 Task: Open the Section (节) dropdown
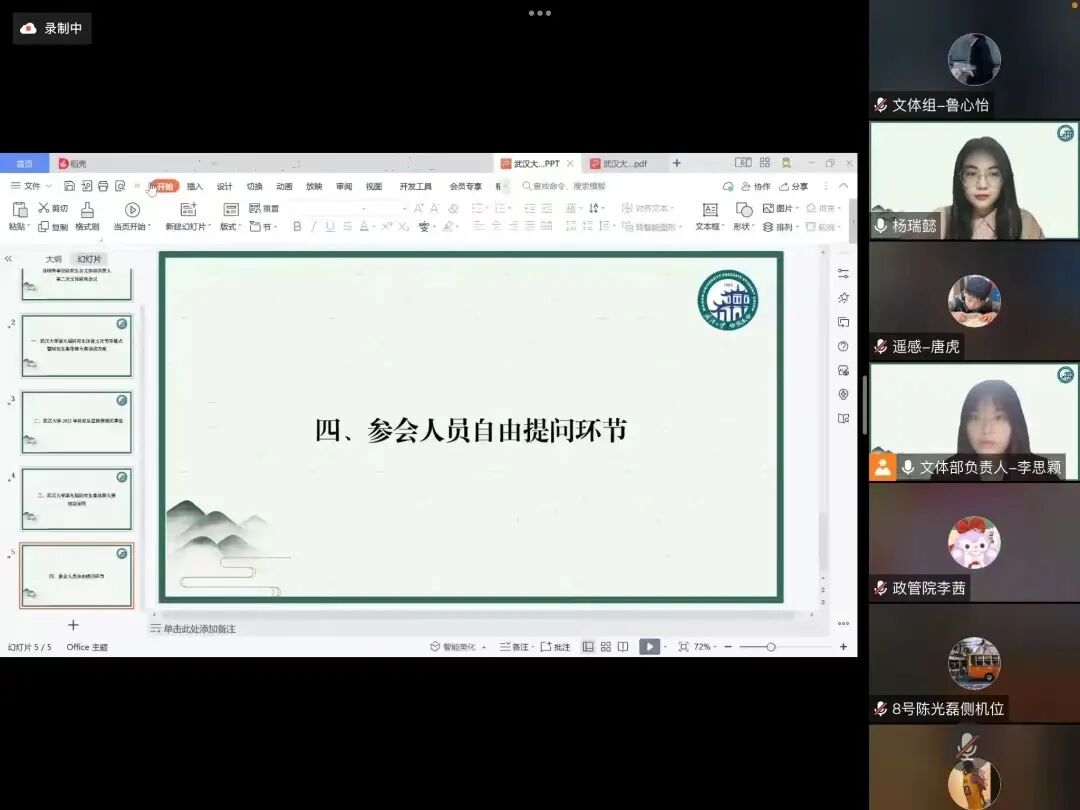pyautogui.click(x=263, y=227)
